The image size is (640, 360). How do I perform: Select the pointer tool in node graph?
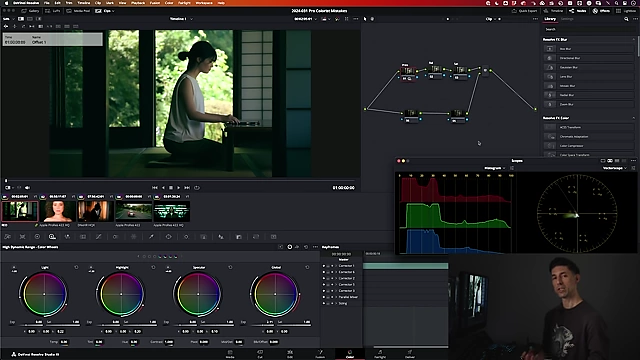tap(365, 19)
